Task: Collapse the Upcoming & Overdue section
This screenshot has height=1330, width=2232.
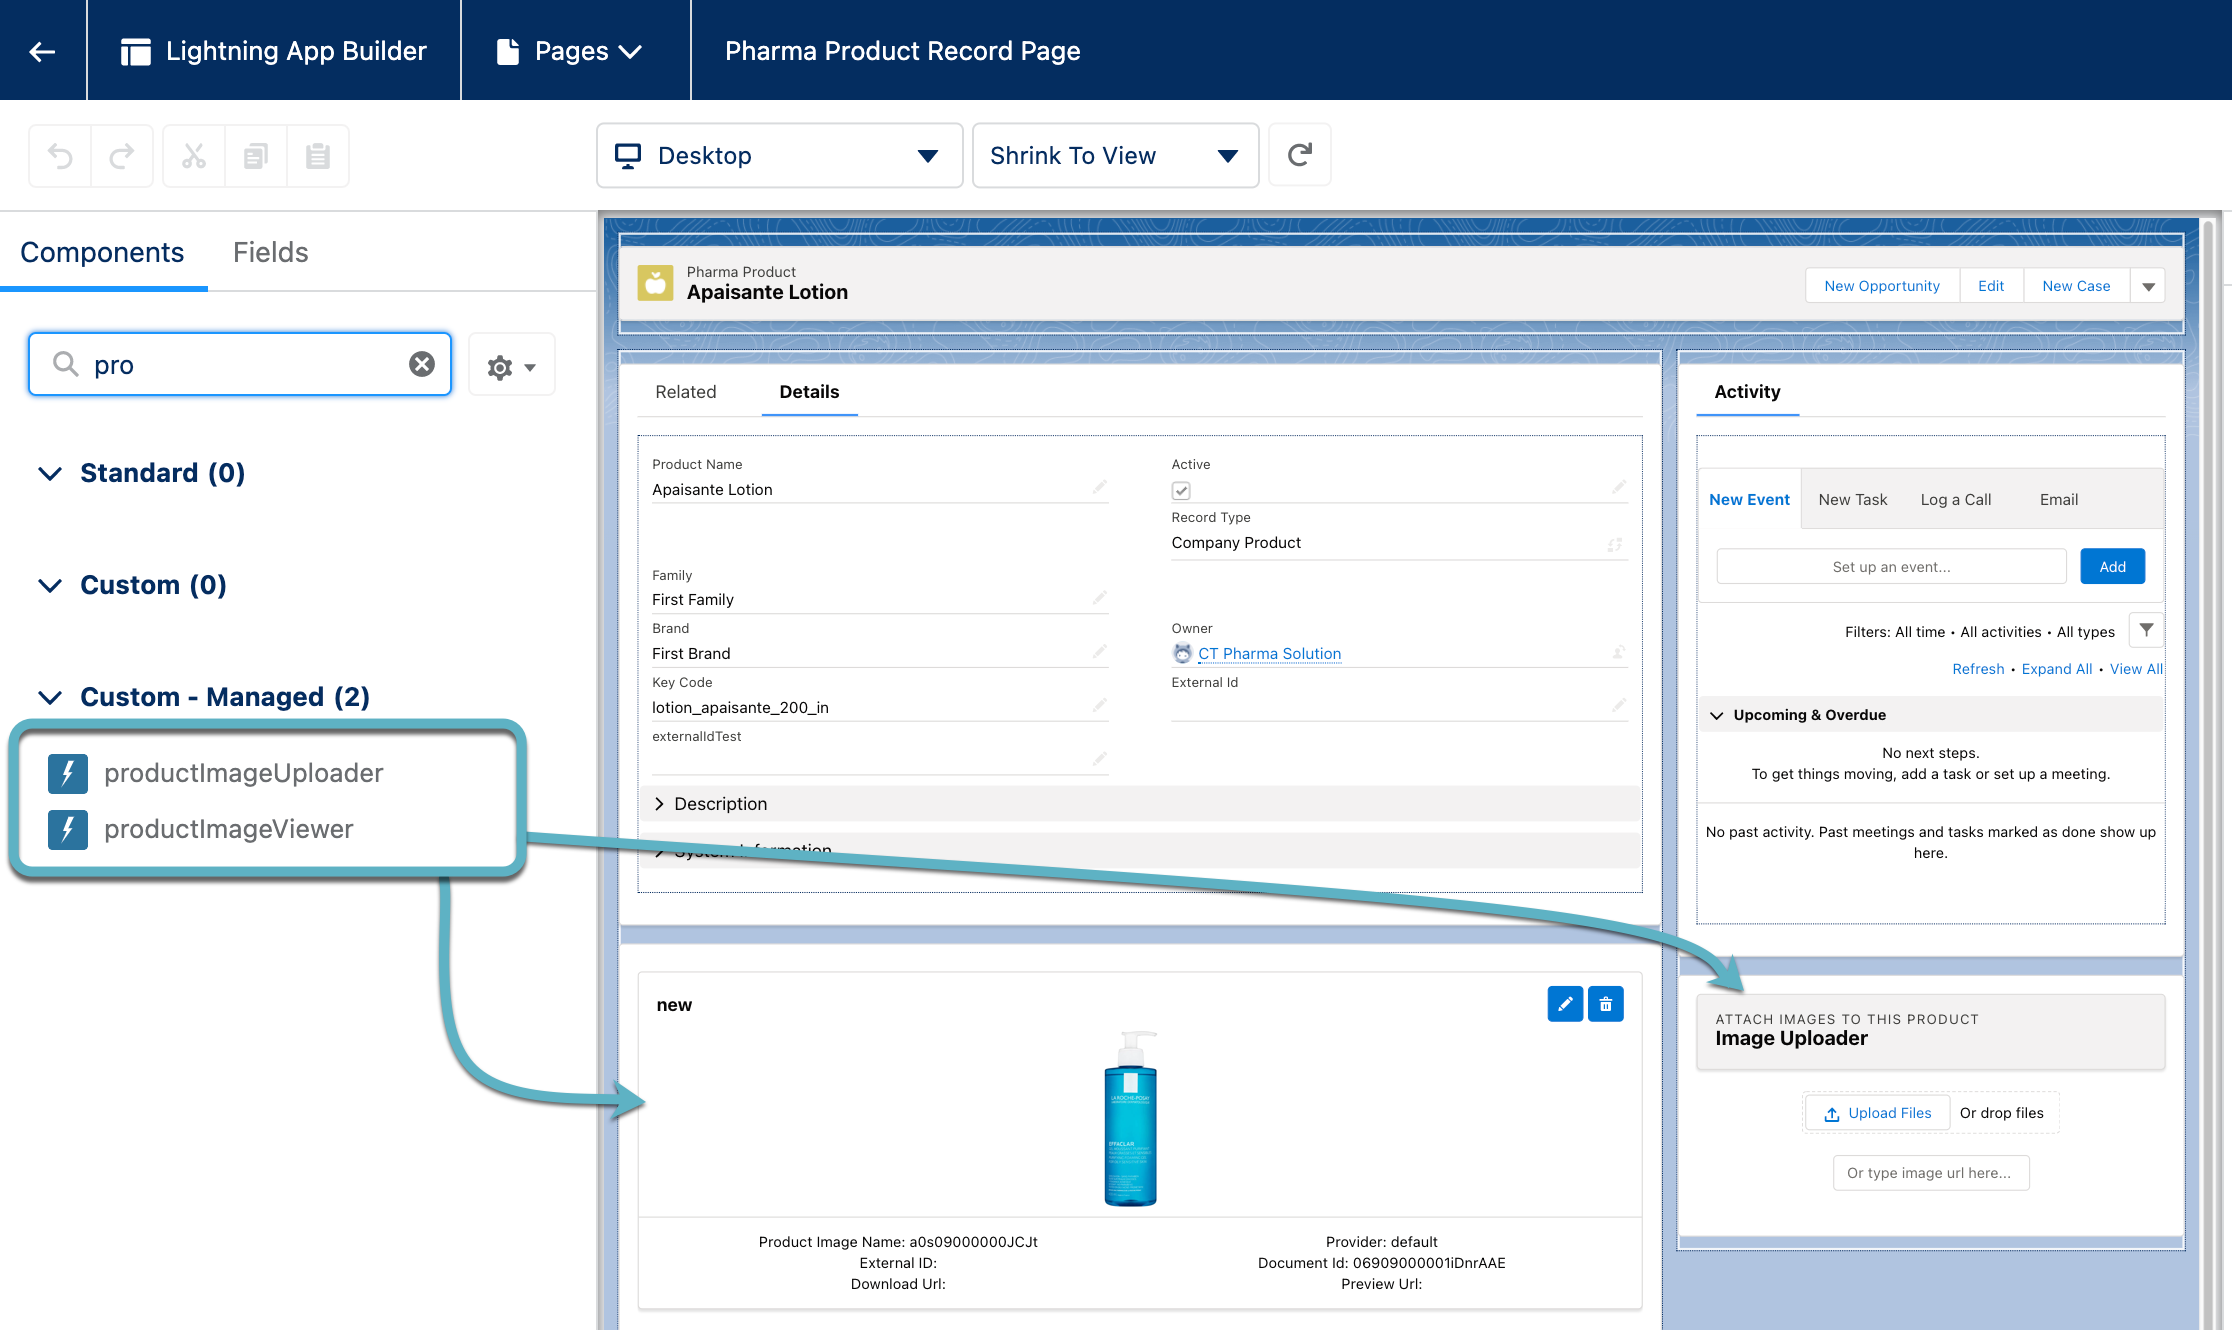Action: tap(1717, 715)
